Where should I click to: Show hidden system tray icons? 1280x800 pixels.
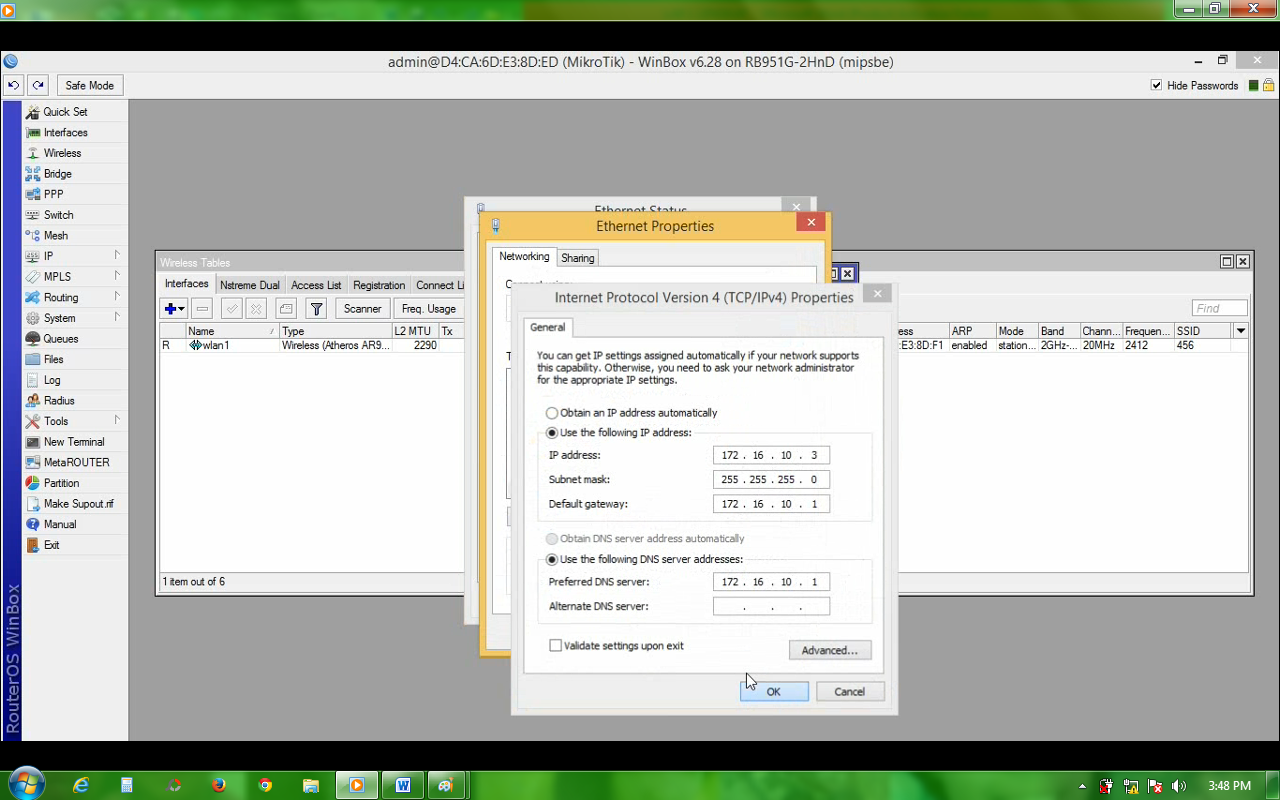[x=1083, y=786]
